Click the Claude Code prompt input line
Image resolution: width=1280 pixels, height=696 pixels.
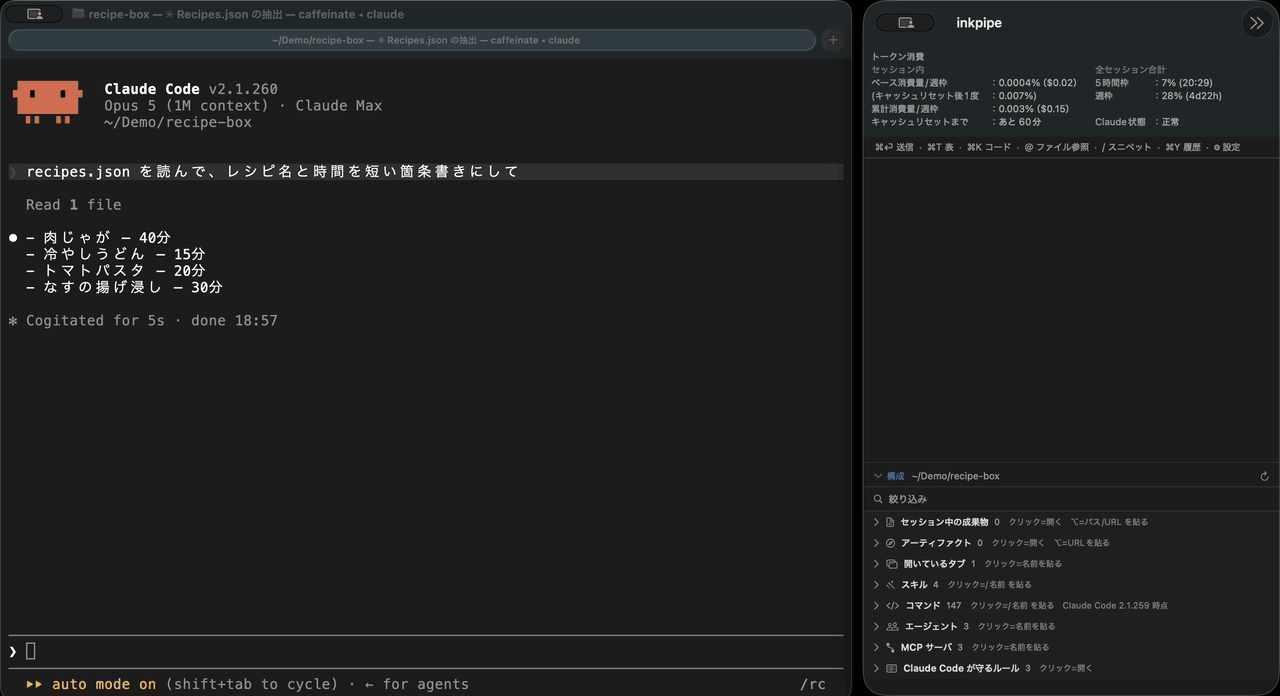[x=425, y=651]
